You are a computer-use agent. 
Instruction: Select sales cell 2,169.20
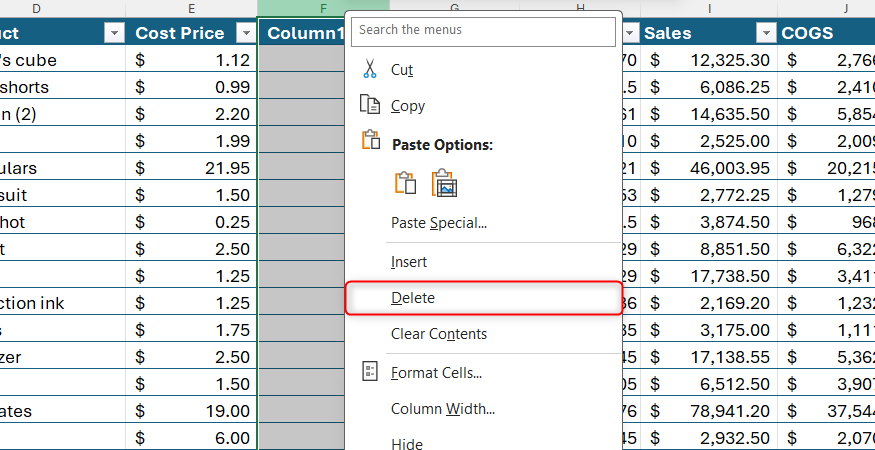[709, 303]
